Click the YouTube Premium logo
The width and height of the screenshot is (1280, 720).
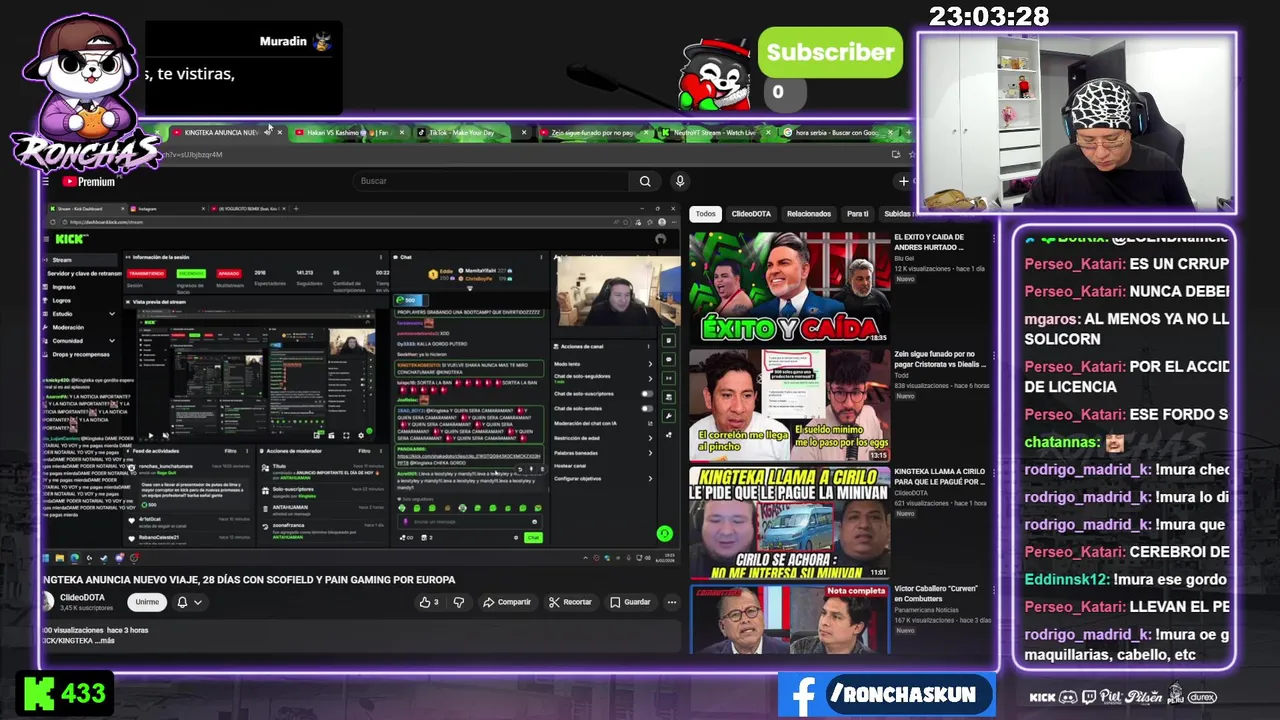click(x=89, y=181)
